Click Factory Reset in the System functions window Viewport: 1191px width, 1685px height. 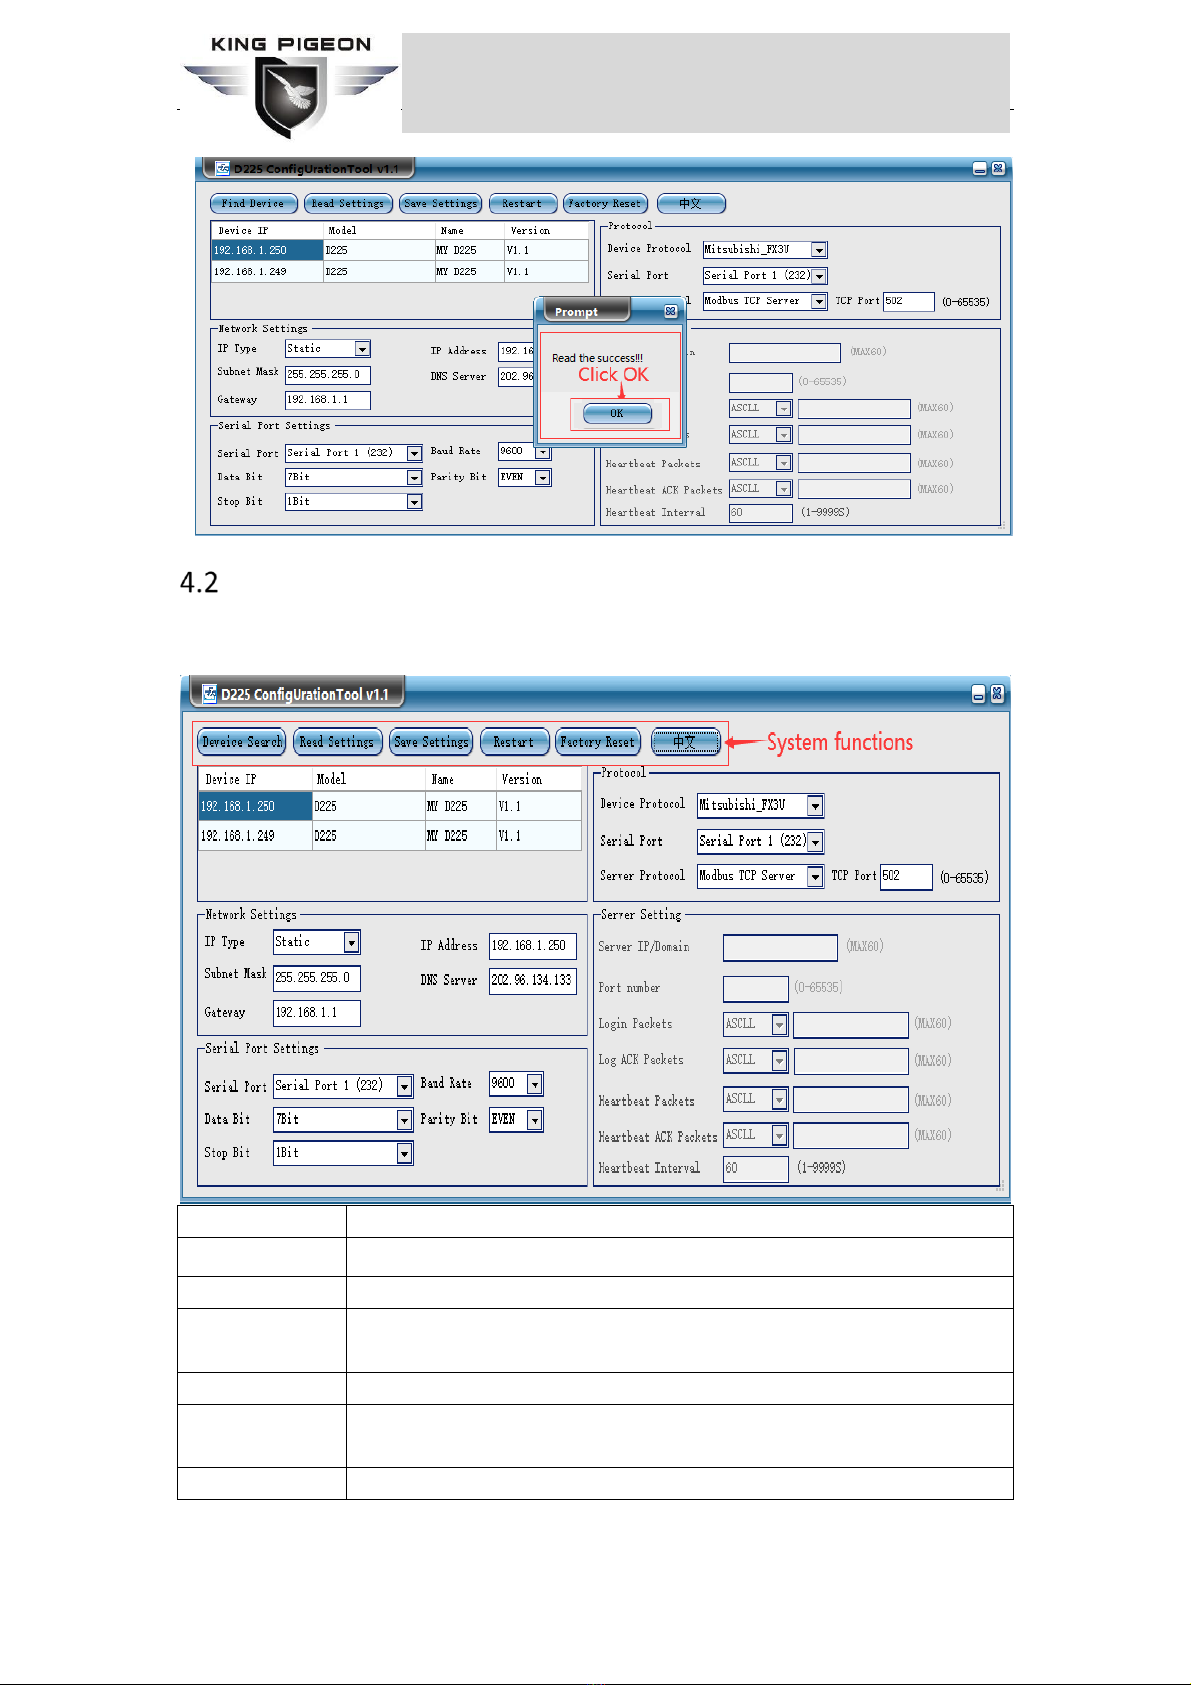pos(598,742)
